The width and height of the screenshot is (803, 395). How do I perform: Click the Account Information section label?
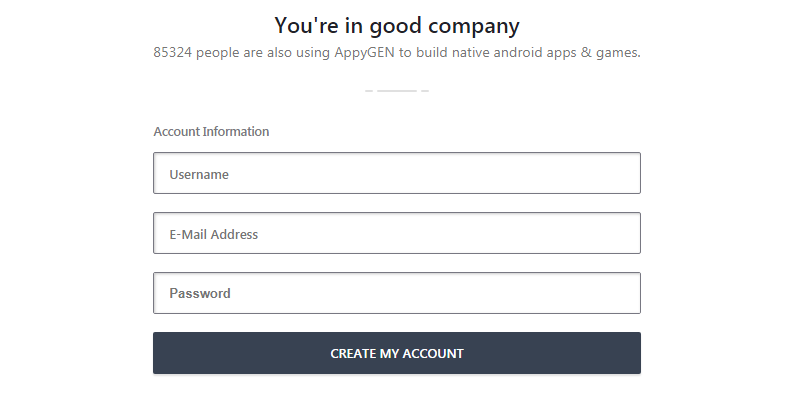[211, 132]
